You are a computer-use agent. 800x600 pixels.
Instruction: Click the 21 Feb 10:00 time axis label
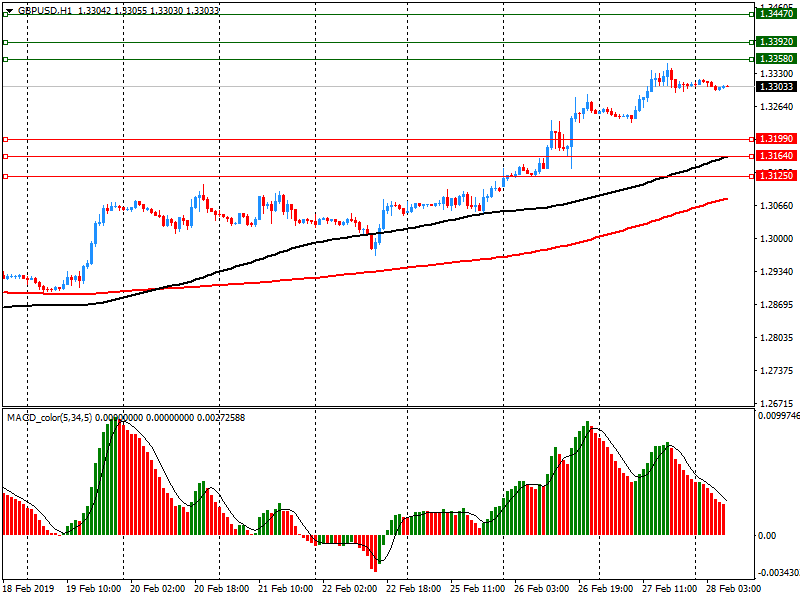(286, 588)
